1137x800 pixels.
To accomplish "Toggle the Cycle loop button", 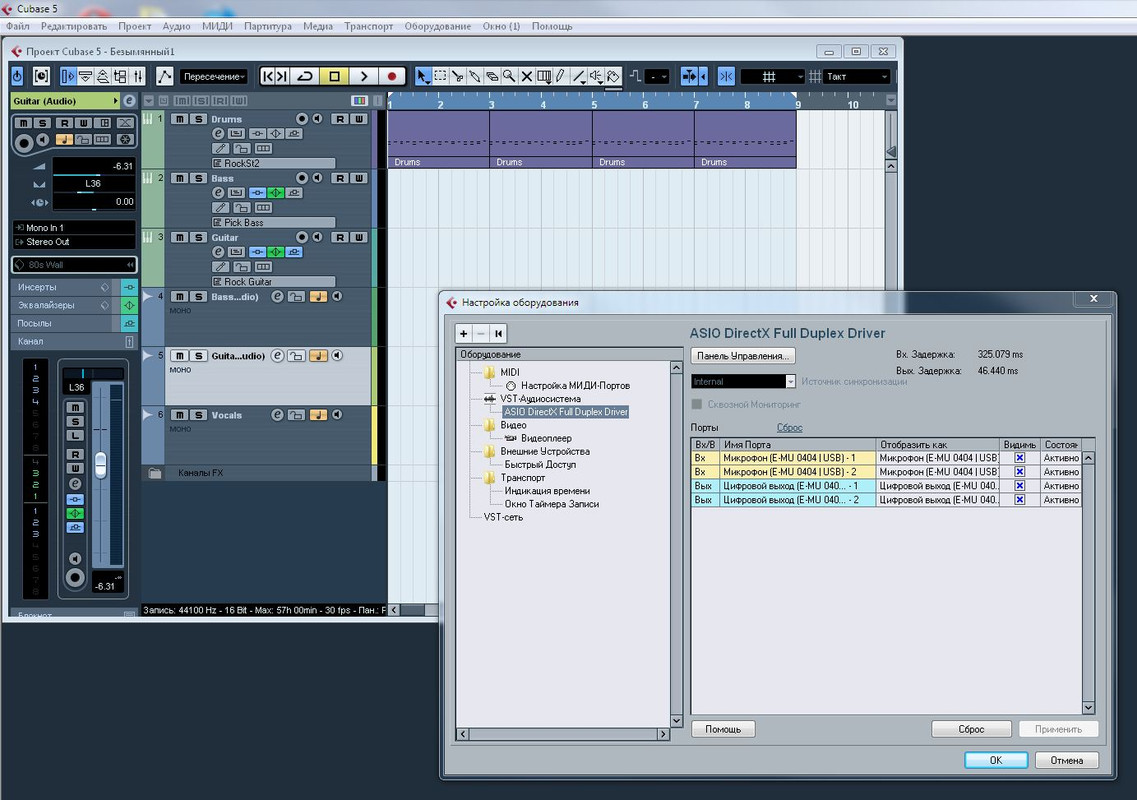I will click(x=305, y=76).
